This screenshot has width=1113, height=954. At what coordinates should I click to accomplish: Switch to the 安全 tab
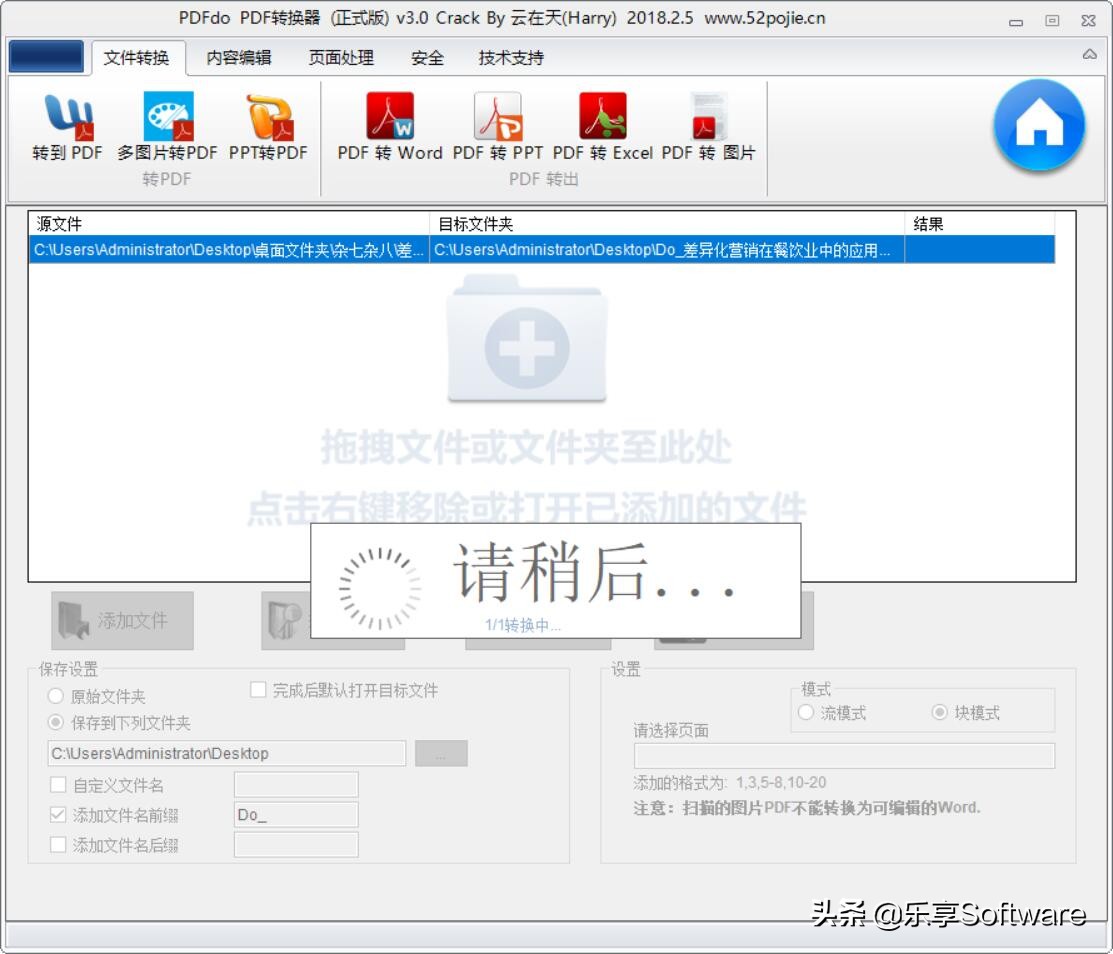point(427,57)
